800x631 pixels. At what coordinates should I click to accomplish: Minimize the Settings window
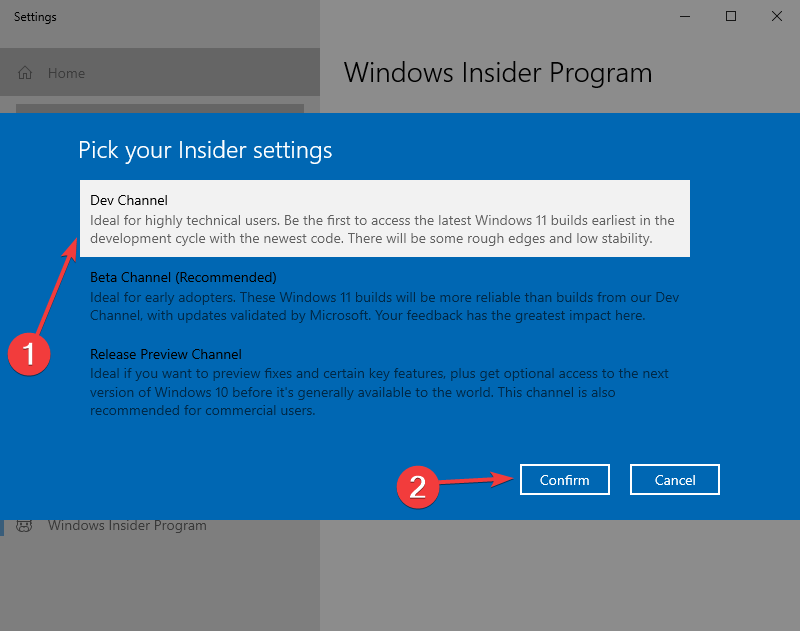click(685, 16)
